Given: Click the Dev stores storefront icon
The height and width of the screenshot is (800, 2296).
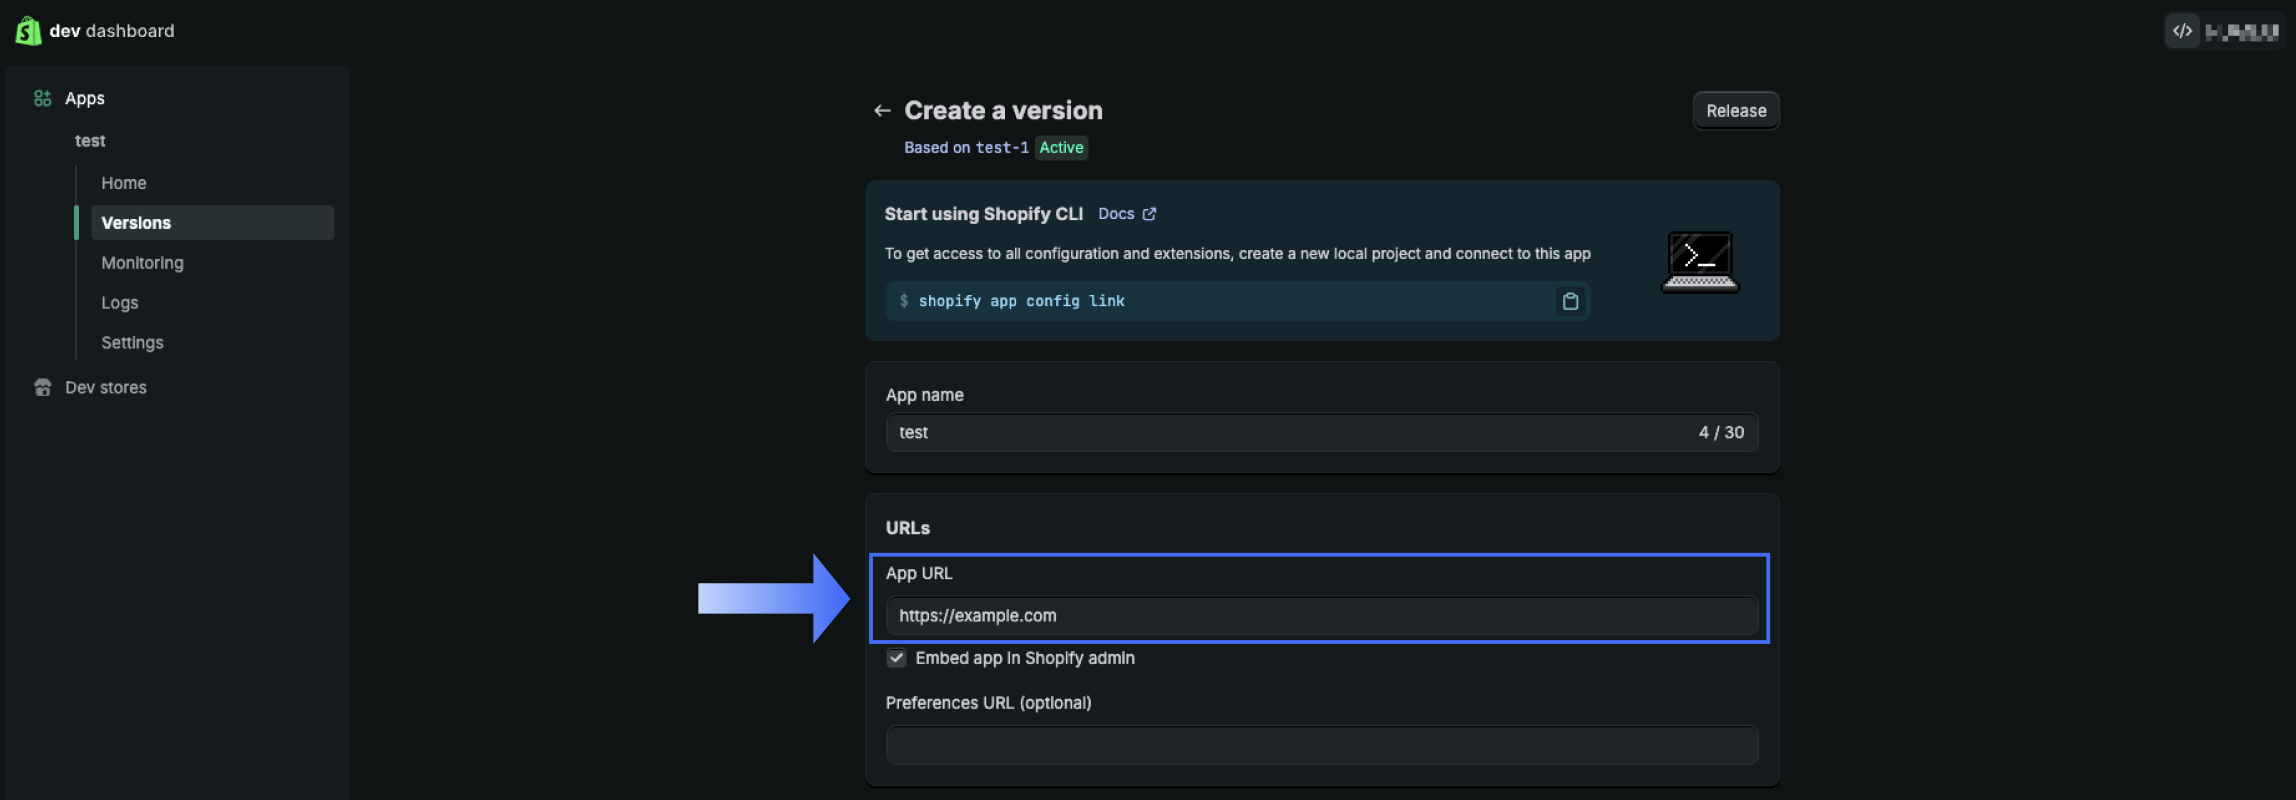Looking at the screenshot, I should pos(42,387).
